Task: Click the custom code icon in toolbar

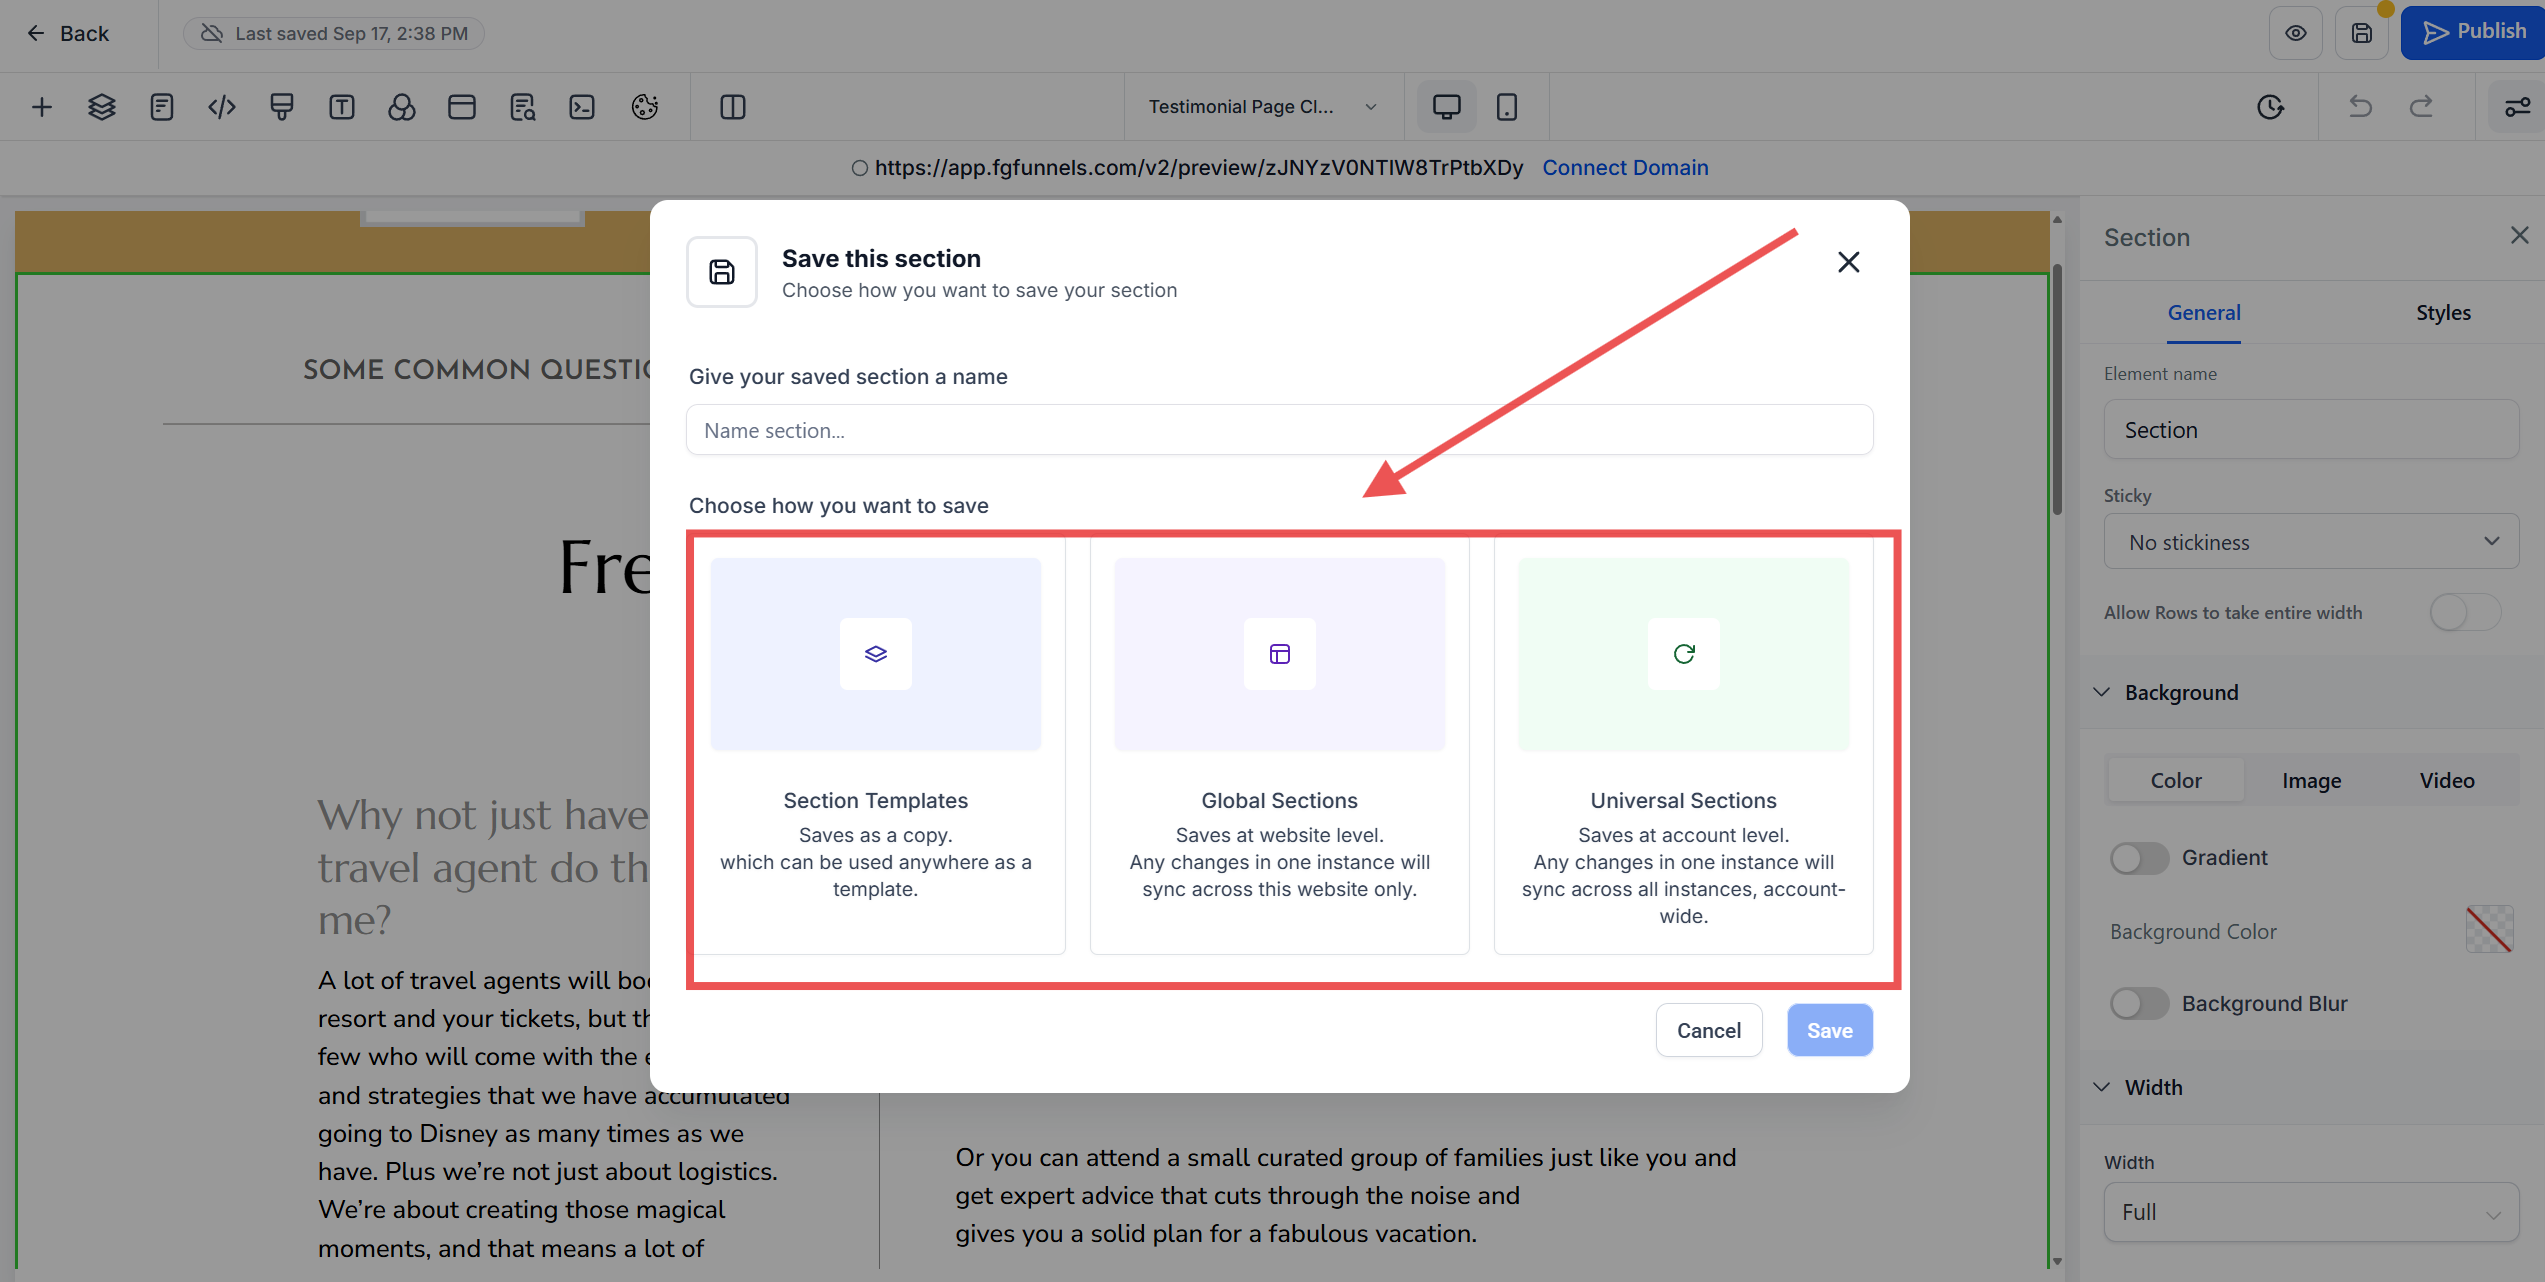Action: [x=221, y=107]
